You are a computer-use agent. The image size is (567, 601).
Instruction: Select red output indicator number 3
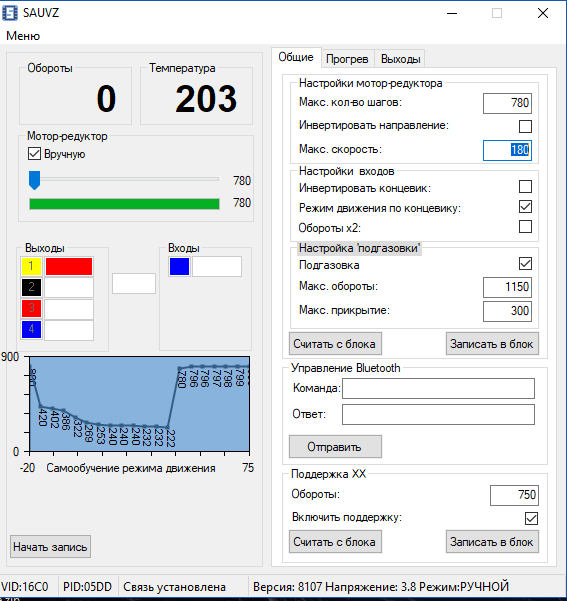click(31, 309)
